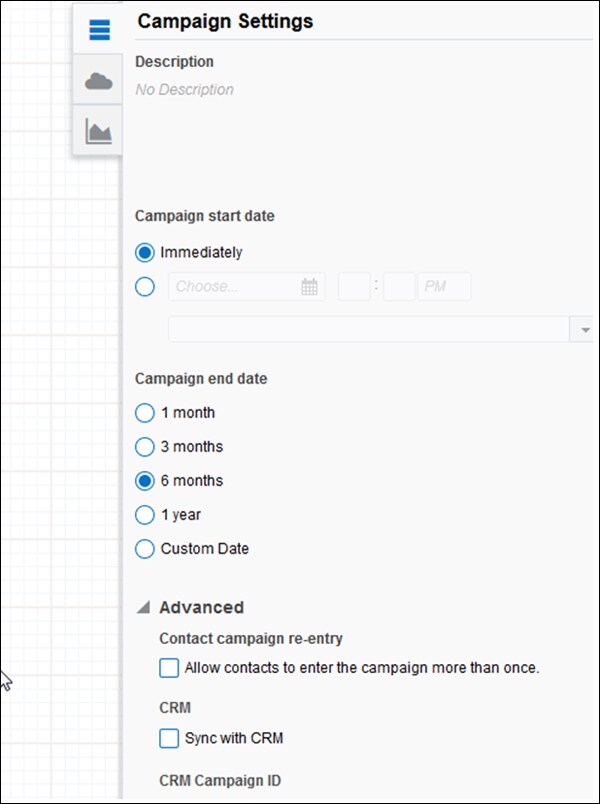Open the campaign settings list icon tab
Viewport: 600px width, 804px height.
[x=99, y=30]
